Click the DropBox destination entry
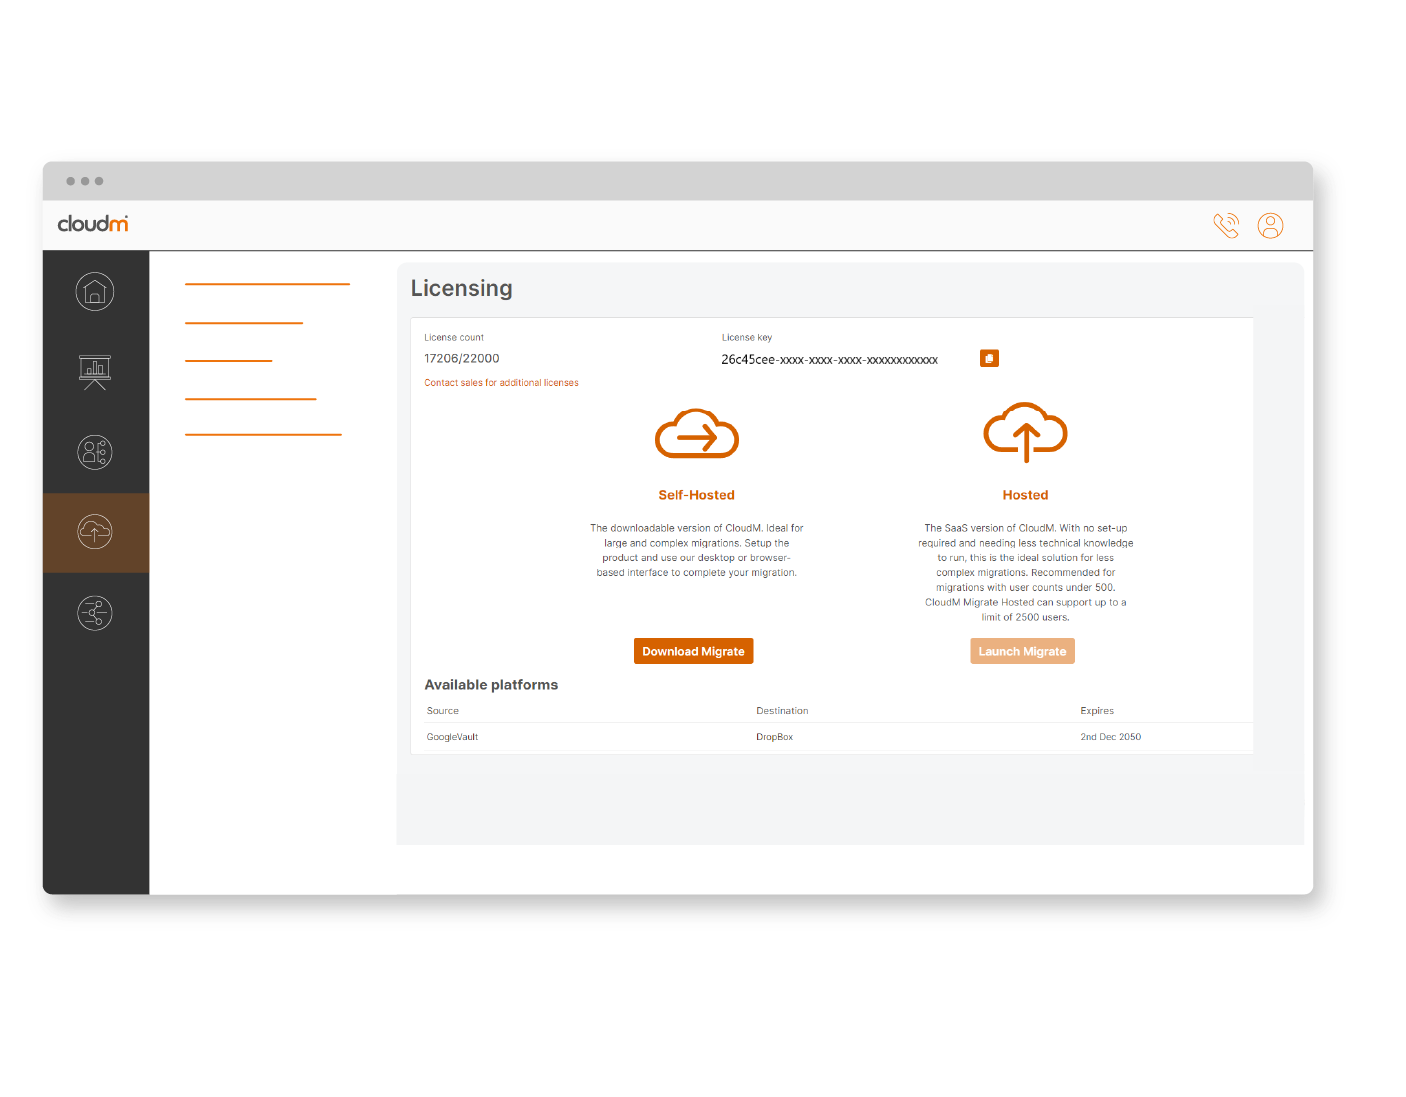The width and height of the screenshot is (1406, 1097). [774, 737]
